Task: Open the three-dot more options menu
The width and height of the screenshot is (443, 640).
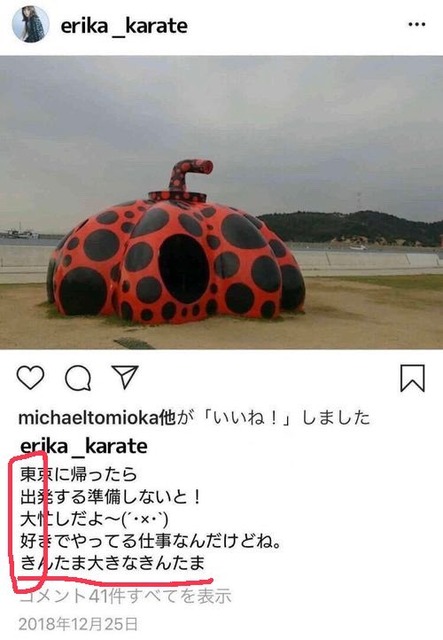Action: coord(416,24)
